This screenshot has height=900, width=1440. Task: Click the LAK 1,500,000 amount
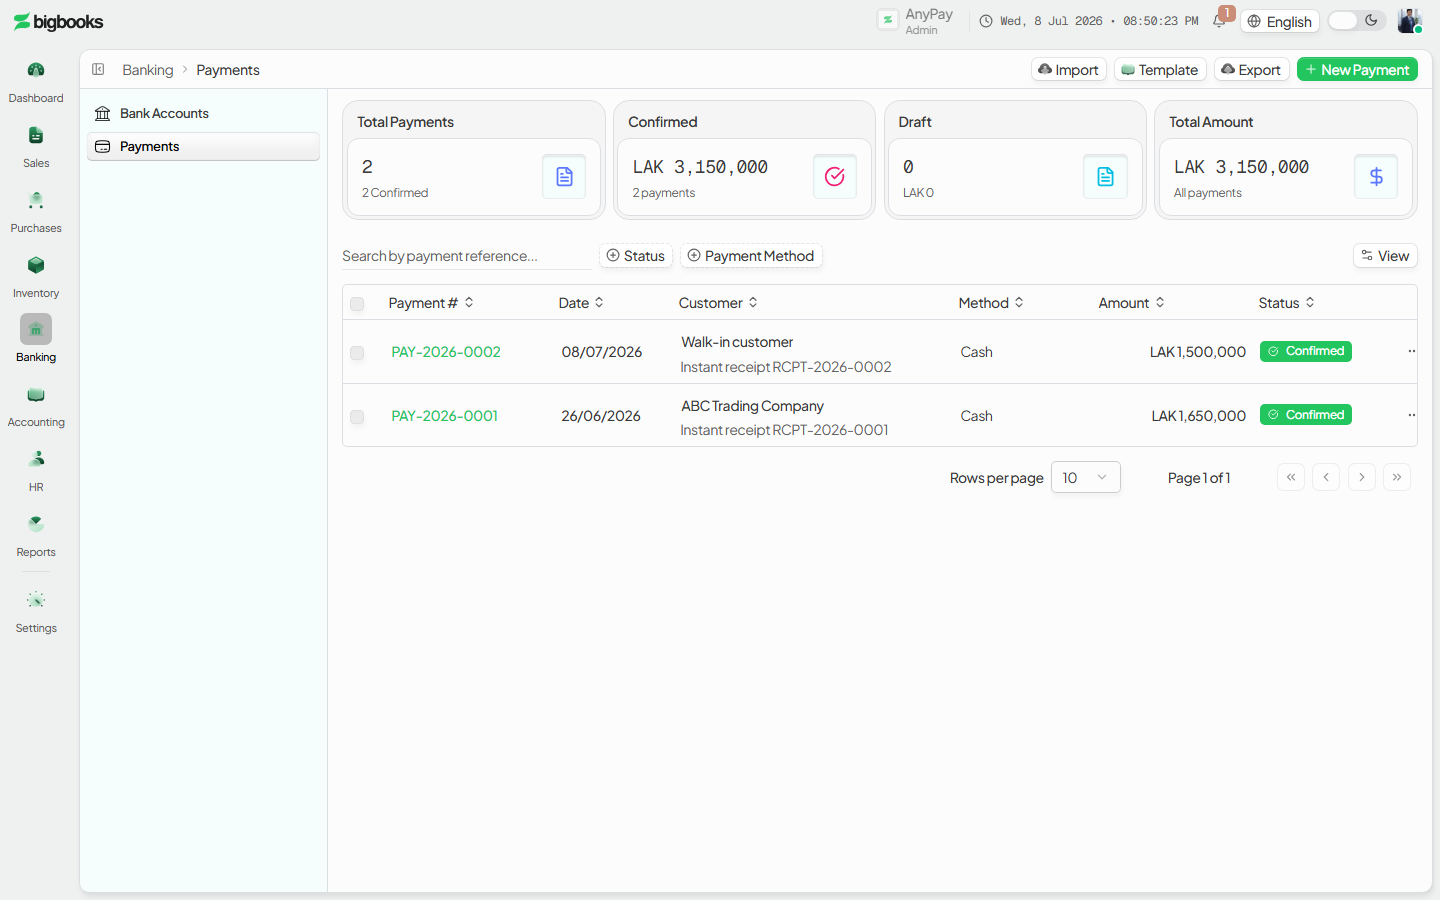[1198, 352]
